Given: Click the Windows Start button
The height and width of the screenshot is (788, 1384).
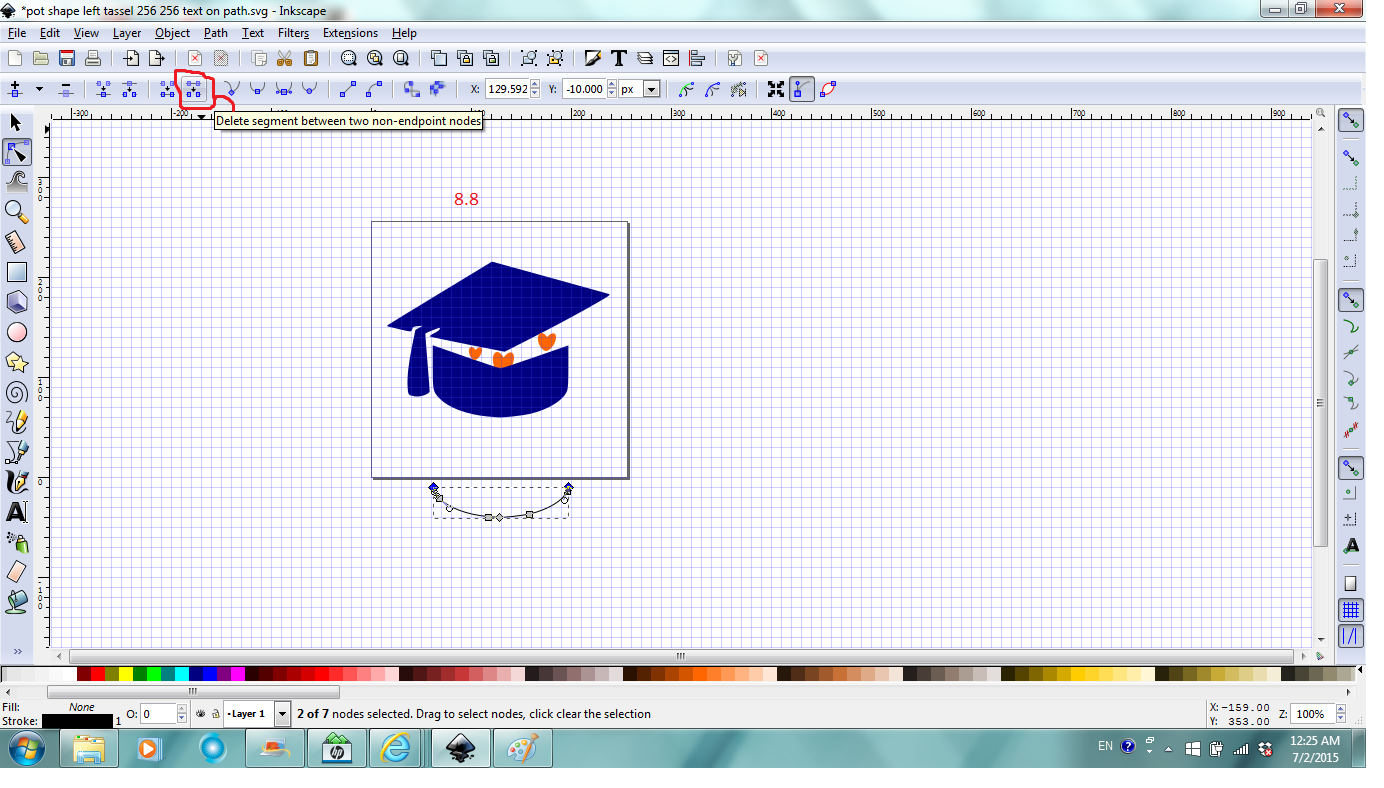Looking at the screenshot, I should [28, 748].
